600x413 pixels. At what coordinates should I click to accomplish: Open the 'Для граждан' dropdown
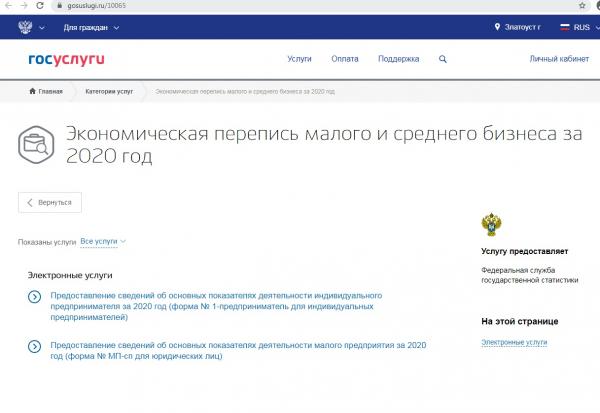(x=91, y=28)
